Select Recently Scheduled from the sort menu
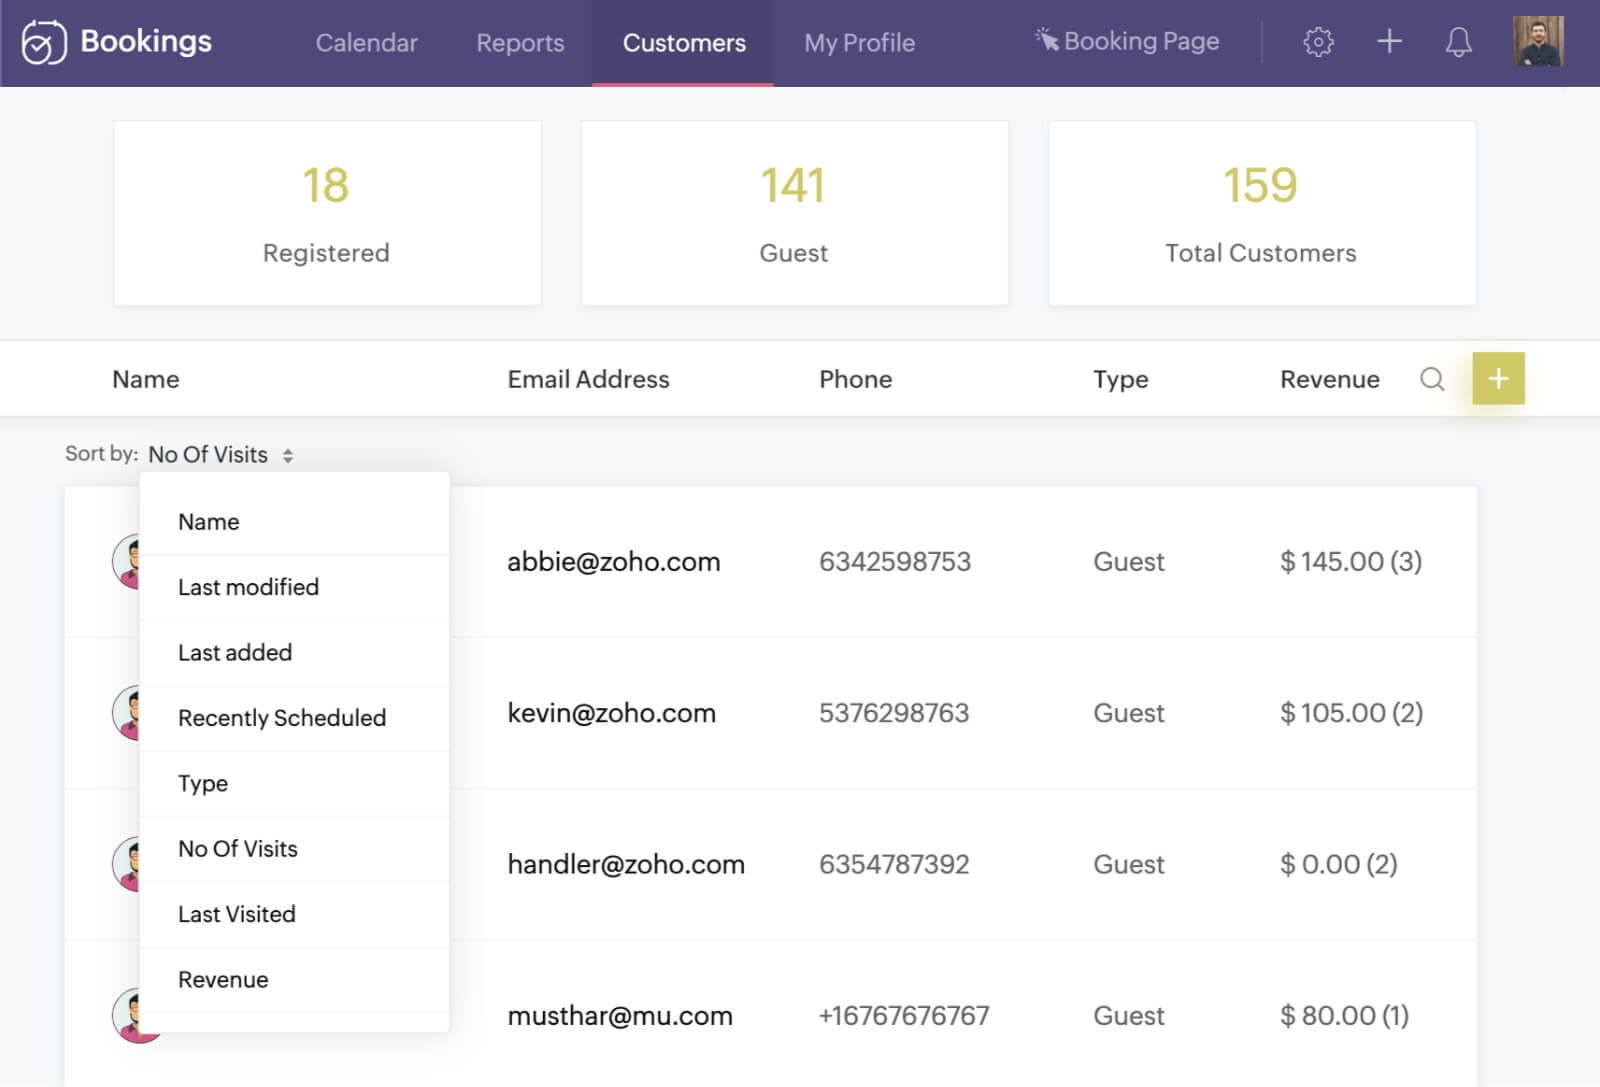 [x=282, y=717]
